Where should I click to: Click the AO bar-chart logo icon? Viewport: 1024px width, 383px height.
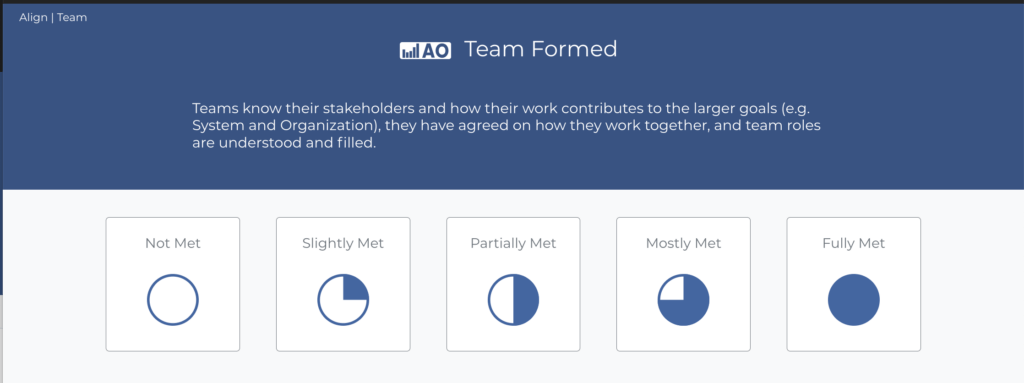pos(425,50)
